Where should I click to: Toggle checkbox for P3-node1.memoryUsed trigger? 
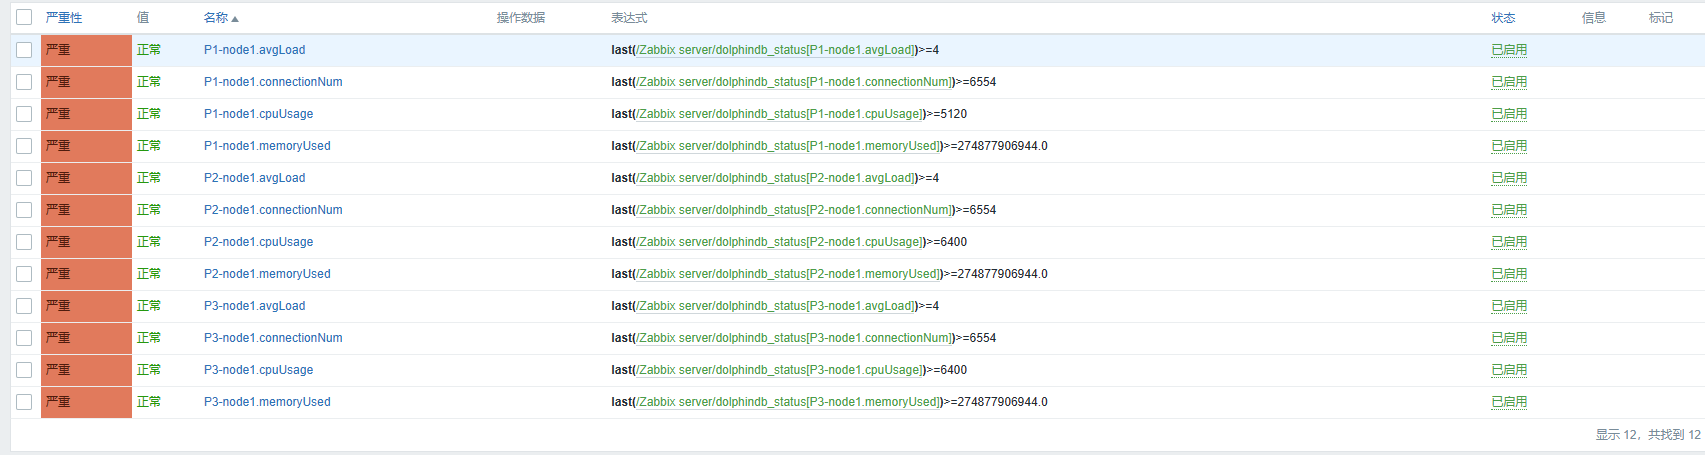pos(24,402)
